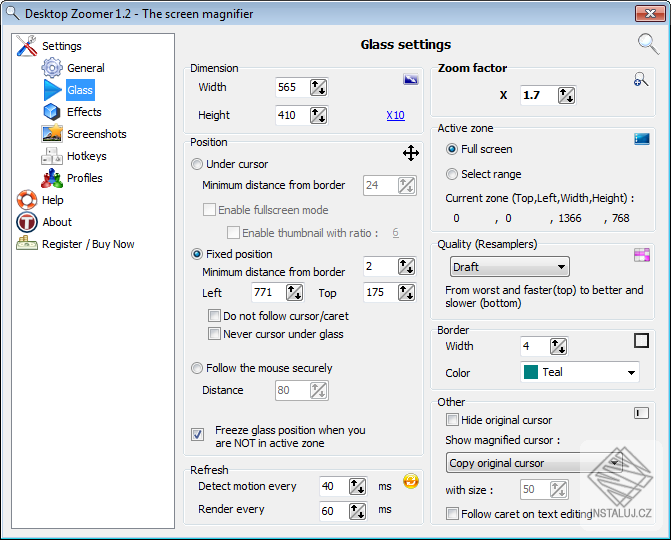Click the Dimension resize icon

click(x=410, y=79)
